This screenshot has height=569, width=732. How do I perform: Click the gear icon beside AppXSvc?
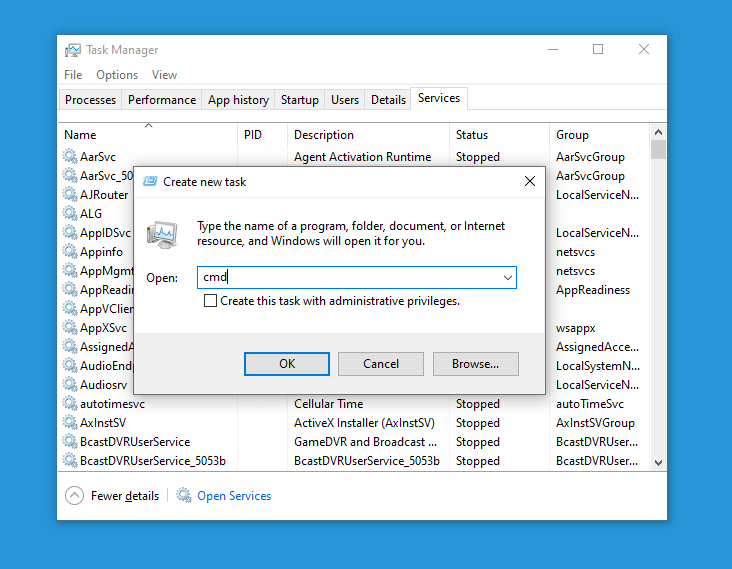70,327
